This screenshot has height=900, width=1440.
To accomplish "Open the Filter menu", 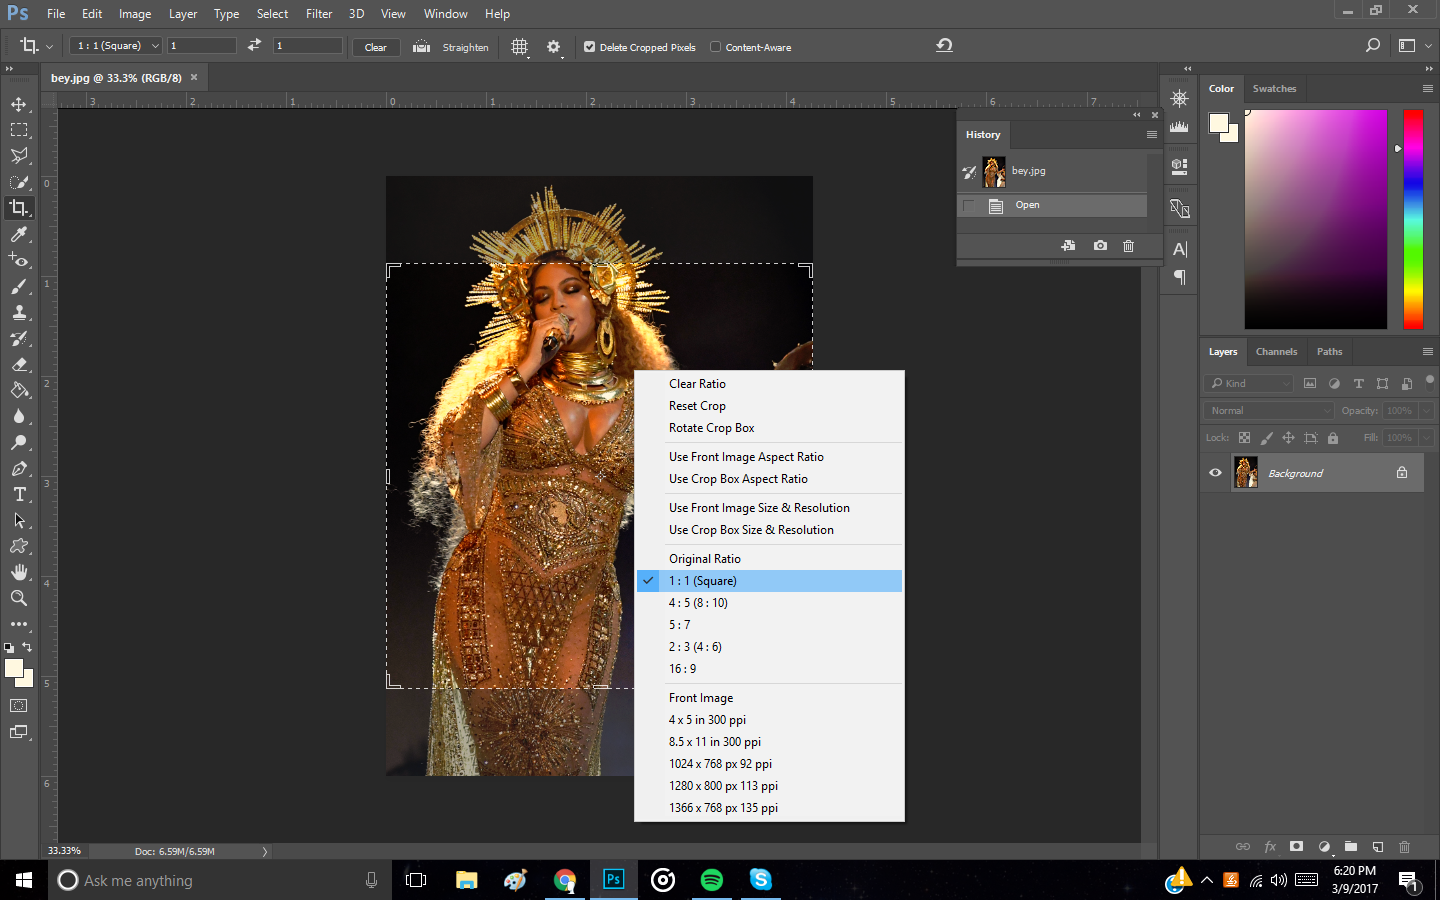I will click(x=319, y=14).
